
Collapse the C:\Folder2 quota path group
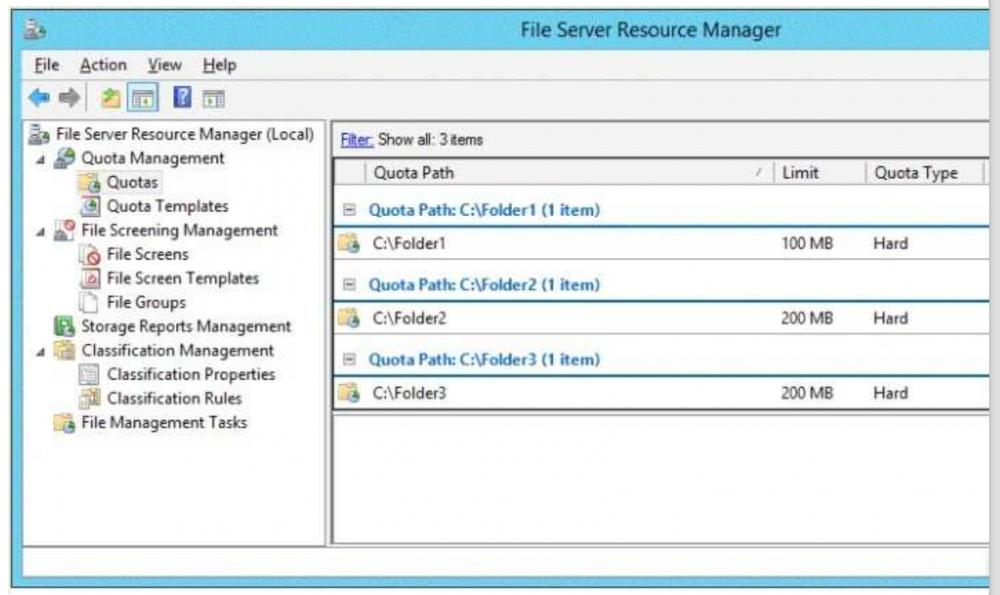point(349,285)
